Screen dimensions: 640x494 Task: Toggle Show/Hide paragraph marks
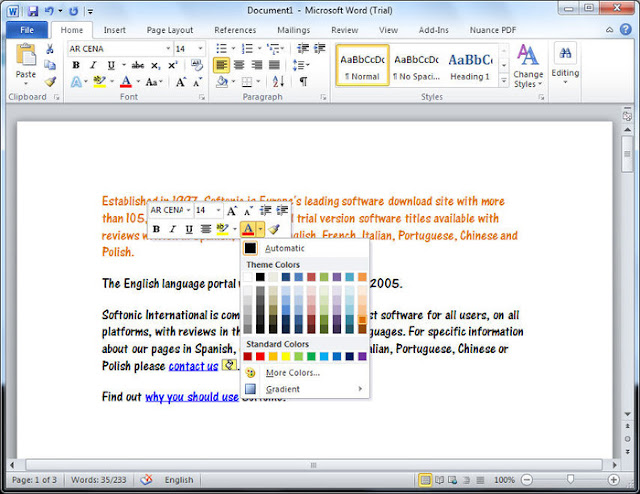[303, 82]
